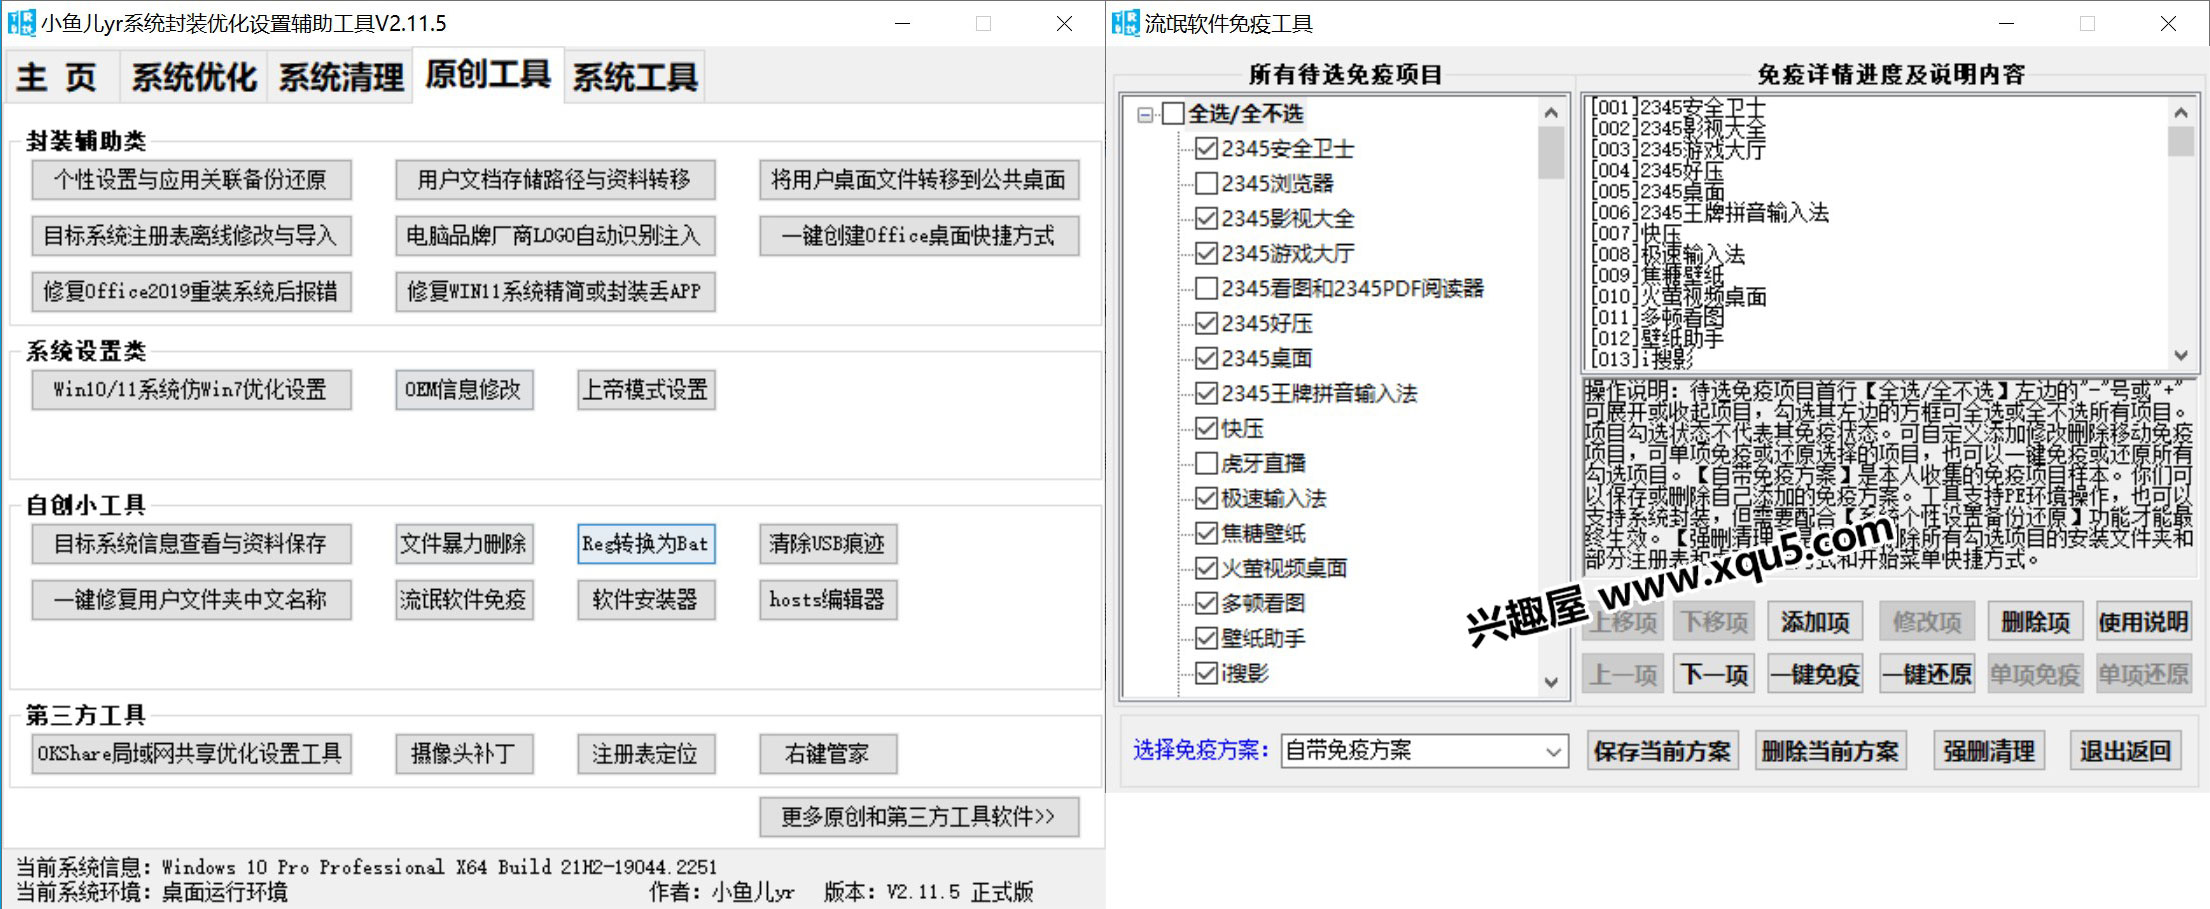Click 下一项 button
This screenshot has width=2210, height=909.
pos(1714,675)
